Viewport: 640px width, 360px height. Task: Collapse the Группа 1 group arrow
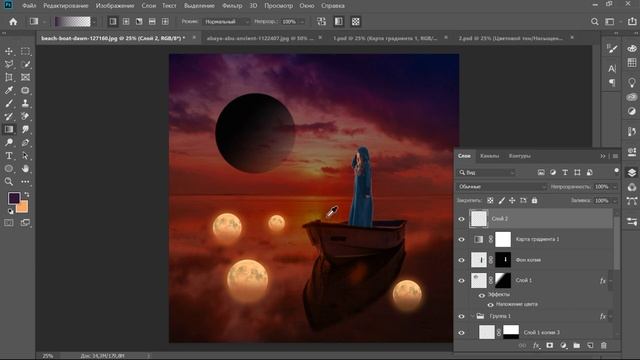pyautogui.click(x=472, y=316)
